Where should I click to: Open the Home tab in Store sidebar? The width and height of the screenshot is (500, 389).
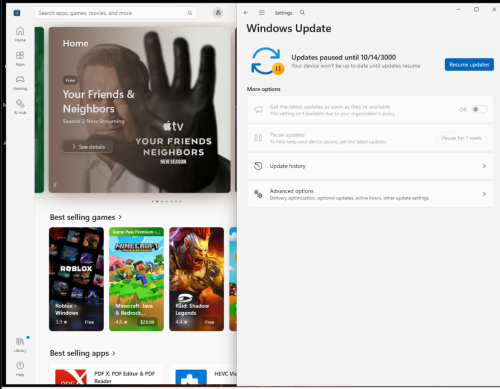[20, 34]
